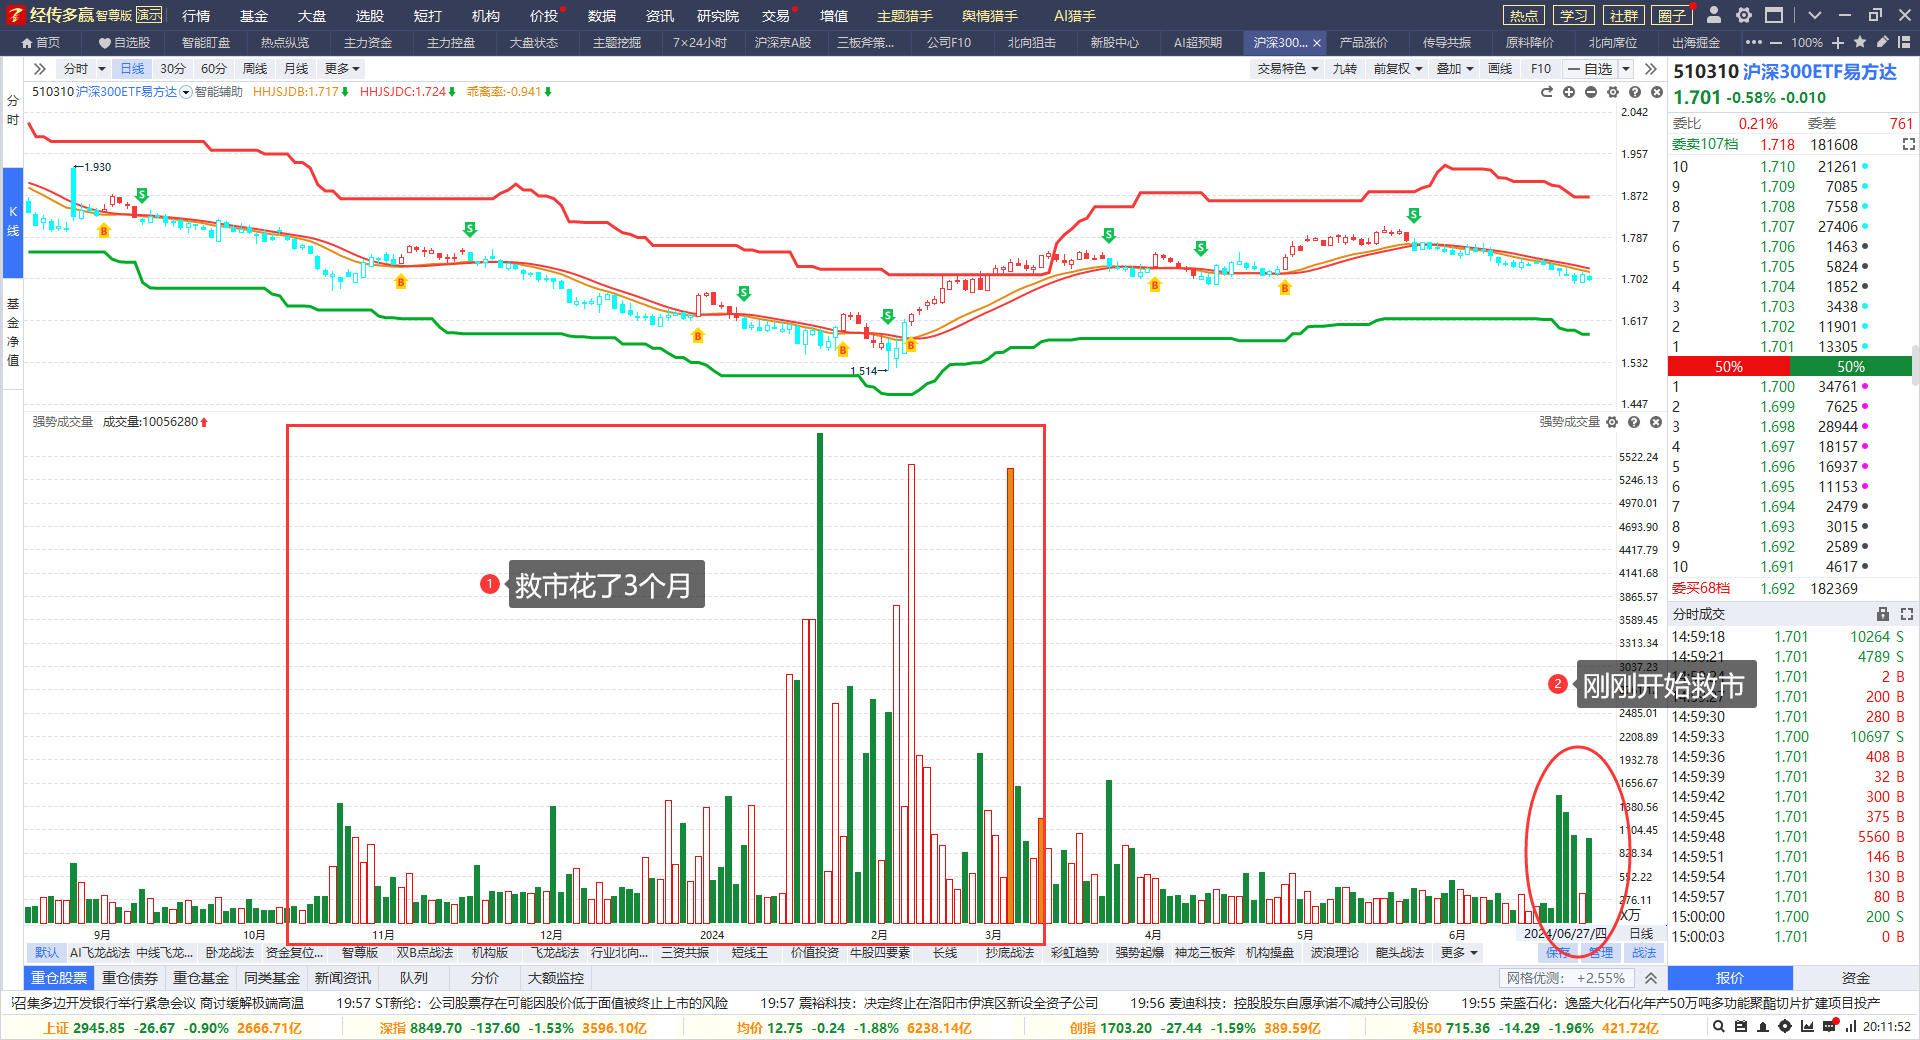Open volume panel help question icon

pyautogui.click(x=1634, y=422)
